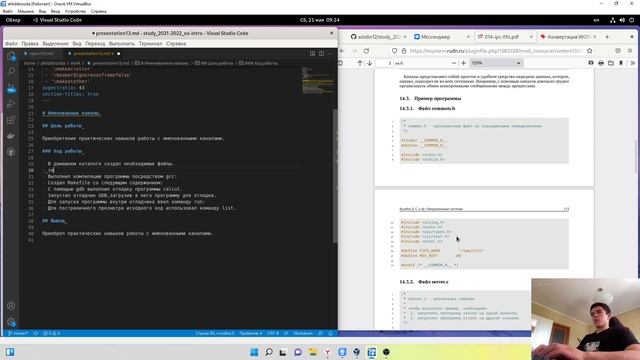
Task: Open the Справка menu in VS Code
Action: tap(176, 43)
